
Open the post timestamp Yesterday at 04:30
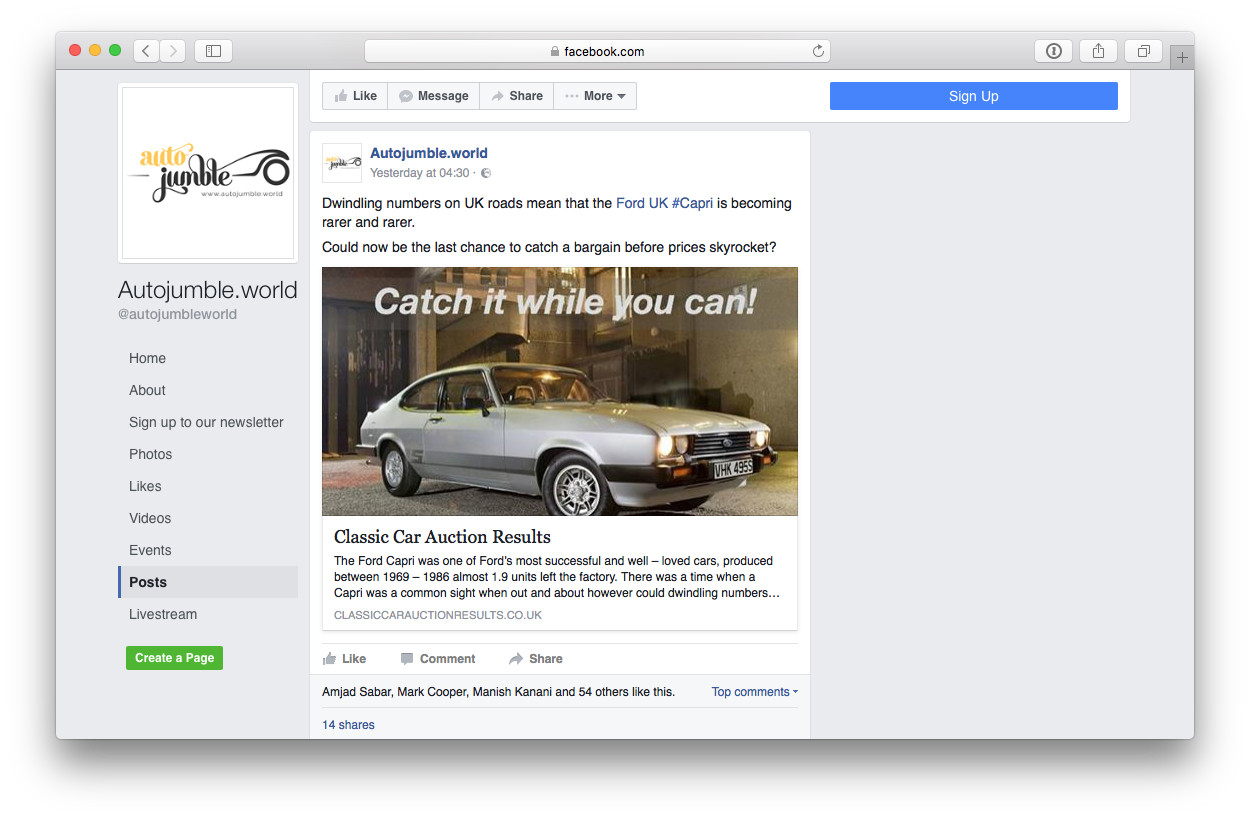point(420,173)
